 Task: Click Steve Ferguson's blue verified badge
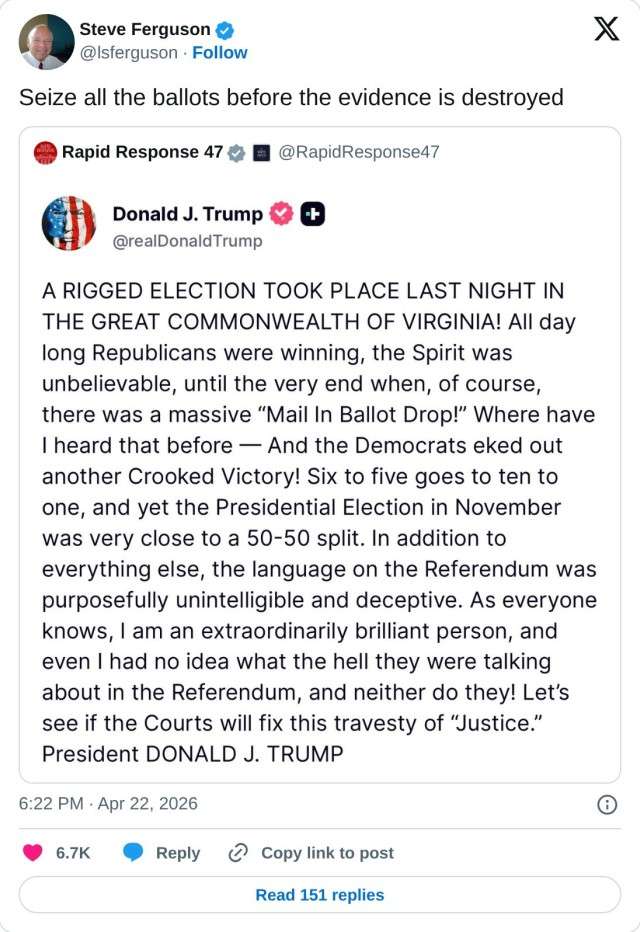point(224,30)
